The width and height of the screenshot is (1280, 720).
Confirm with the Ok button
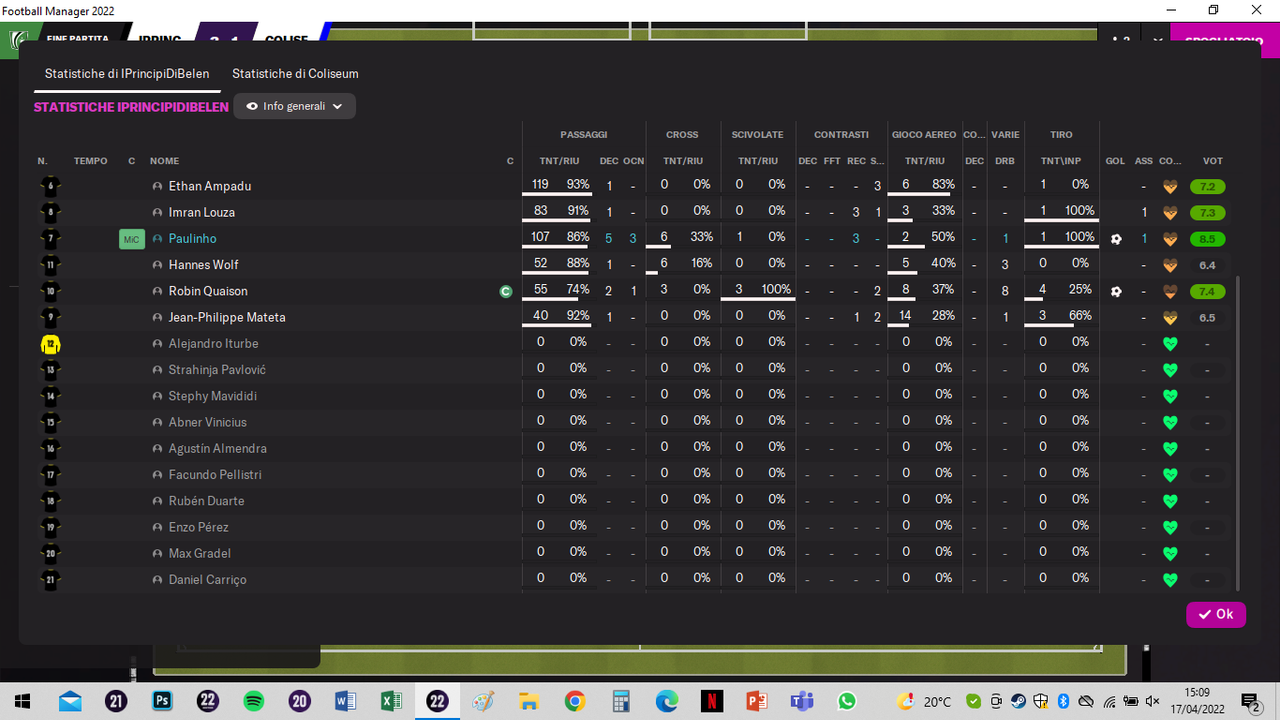coord(1216,614)
